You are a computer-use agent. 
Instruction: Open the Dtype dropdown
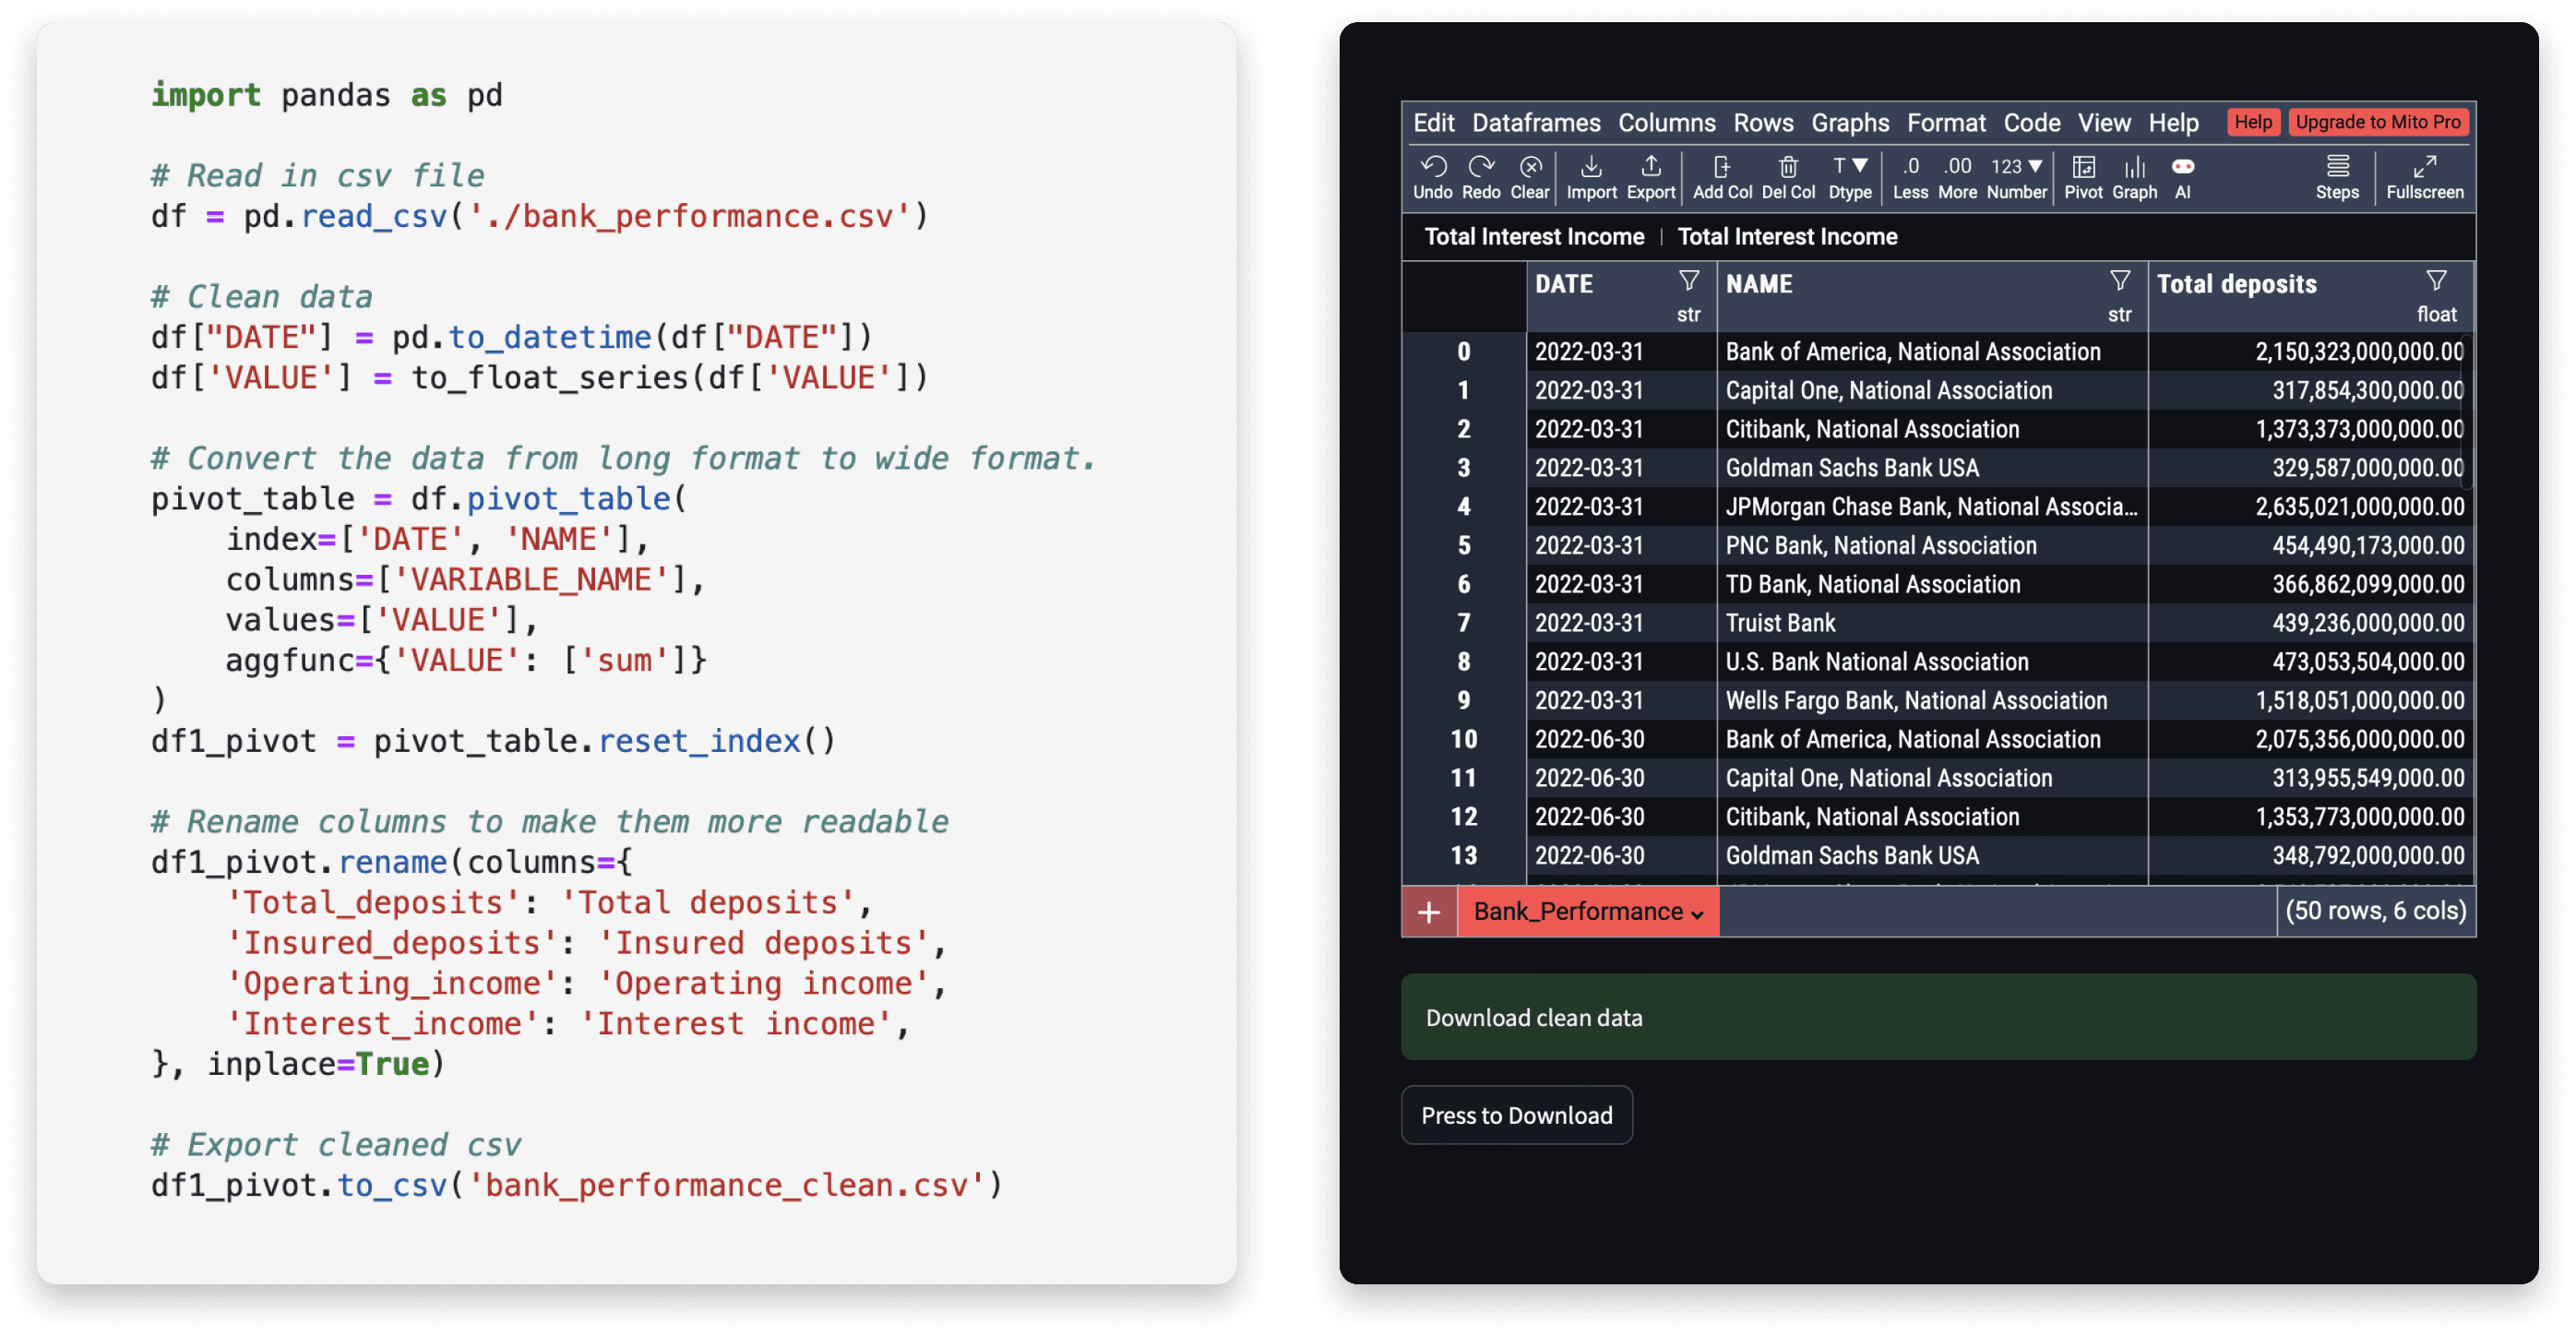point(1850,176)
